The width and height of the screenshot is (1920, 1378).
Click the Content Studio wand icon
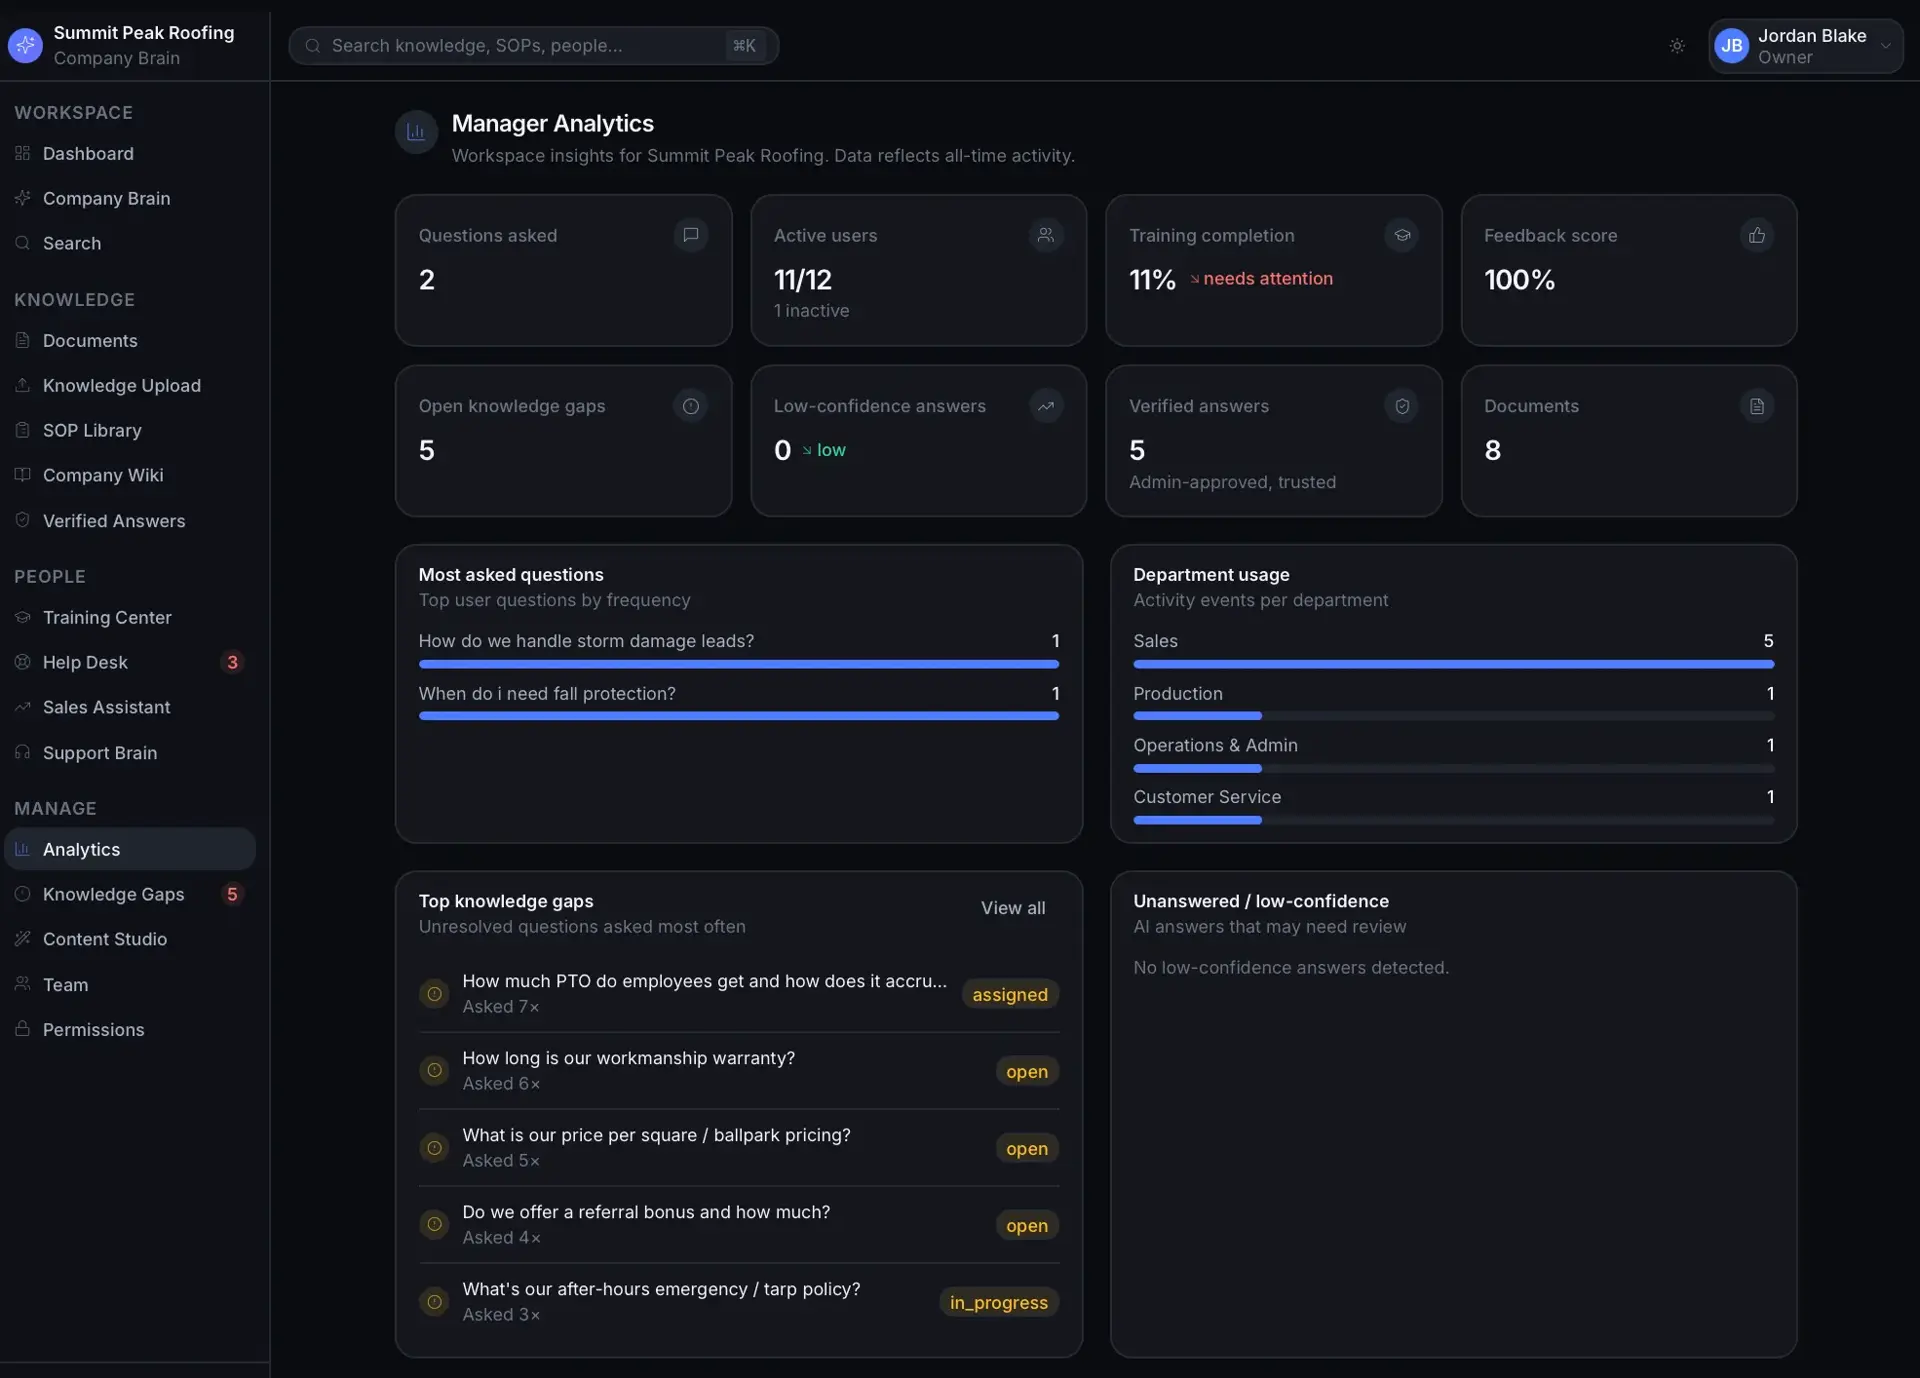22,938
